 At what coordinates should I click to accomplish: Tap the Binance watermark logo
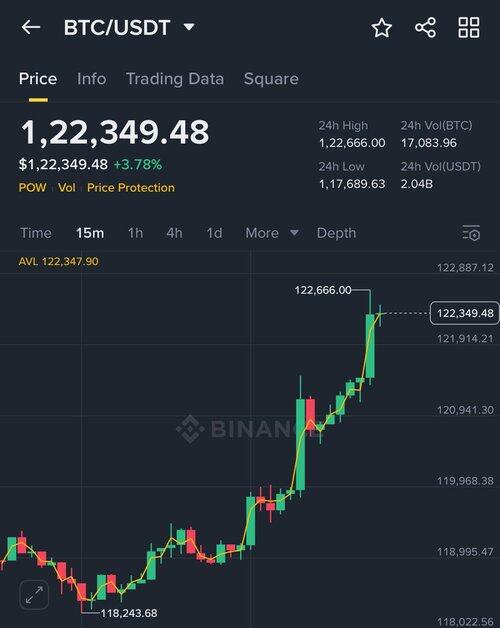[x=190, y=429]
